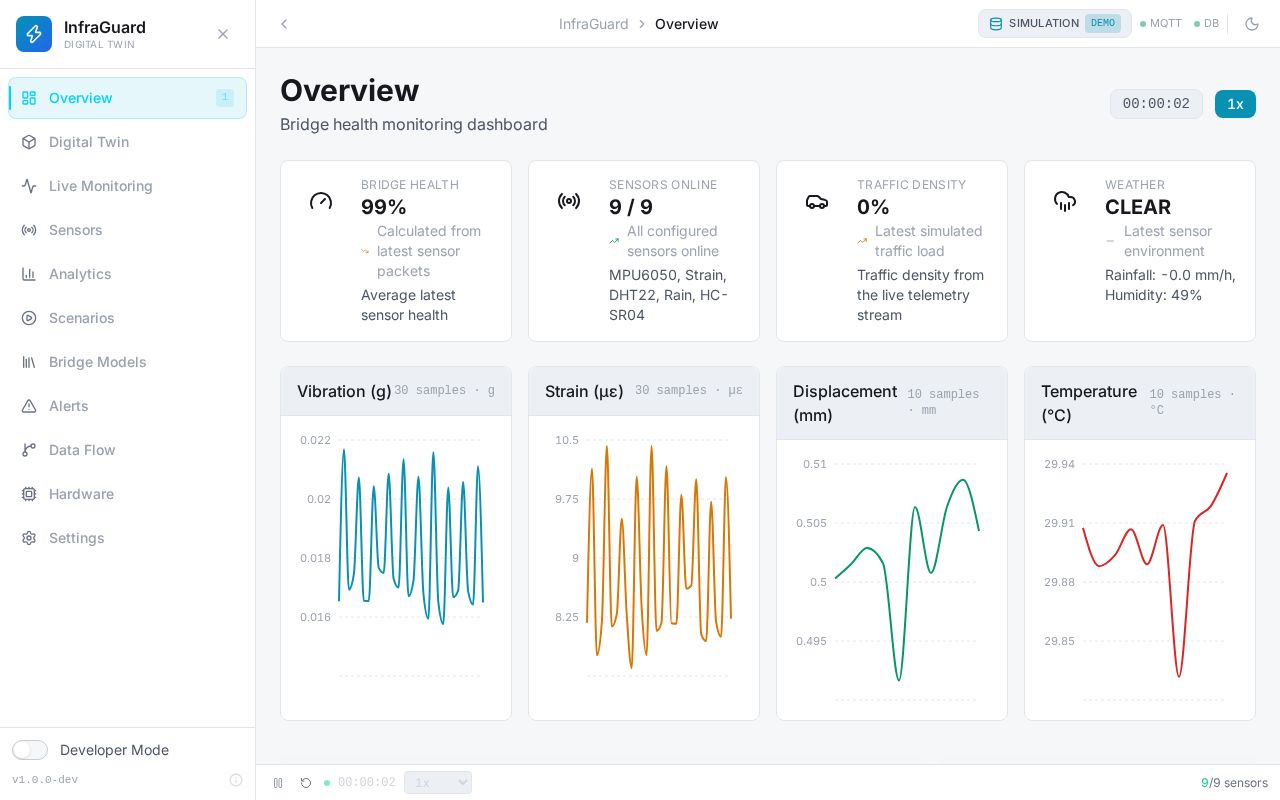Click the Strain chart plot

click(x=644, y=560)
